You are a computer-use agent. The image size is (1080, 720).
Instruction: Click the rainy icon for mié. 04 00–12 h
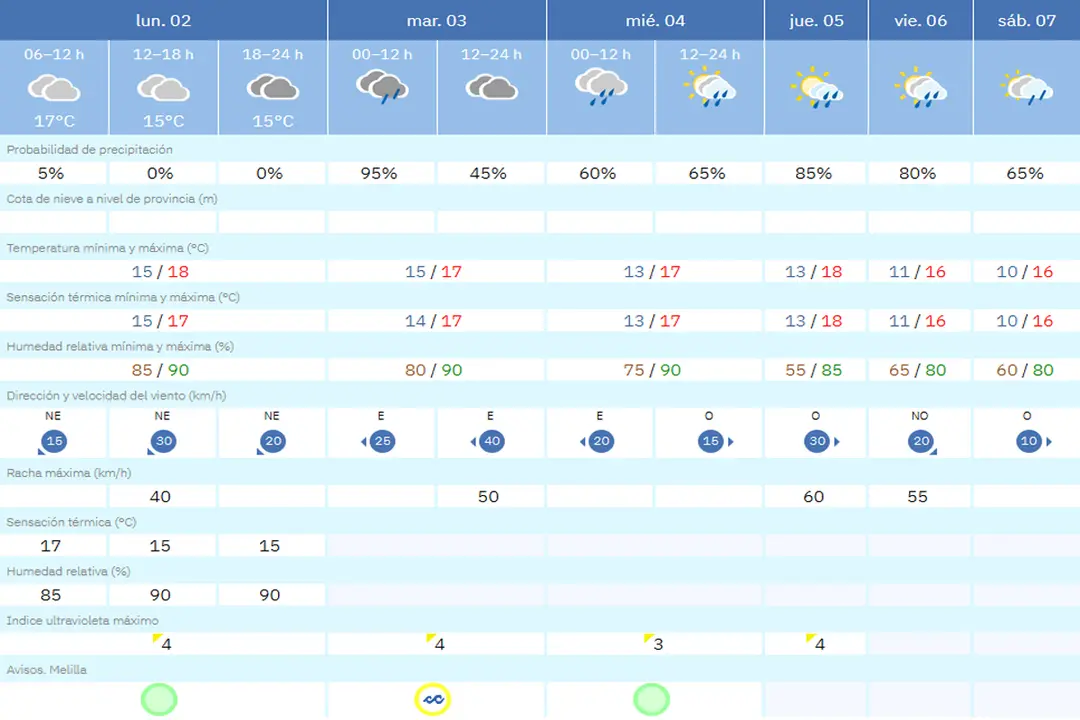[x=601, y=87]
